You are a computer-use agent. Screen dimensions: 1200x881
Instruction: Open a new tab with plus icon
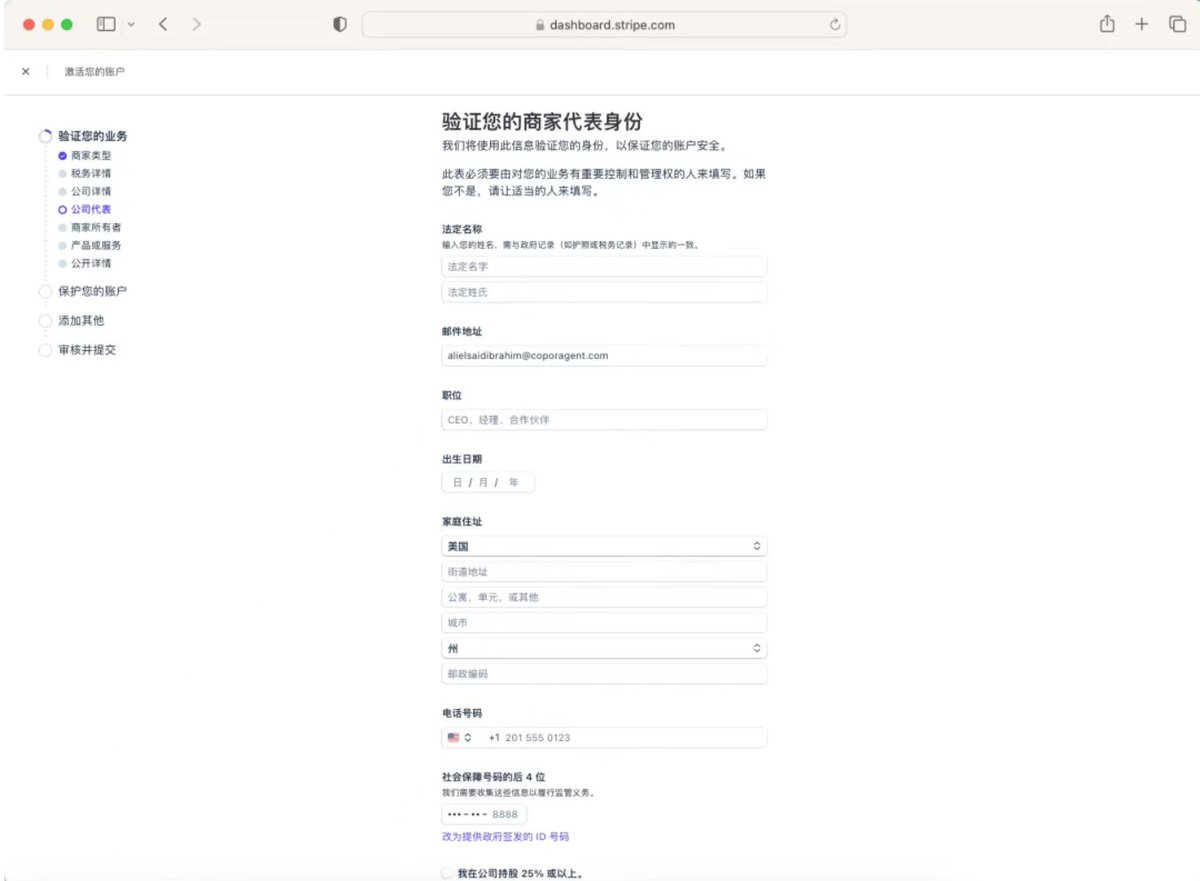coord(1142,25)
